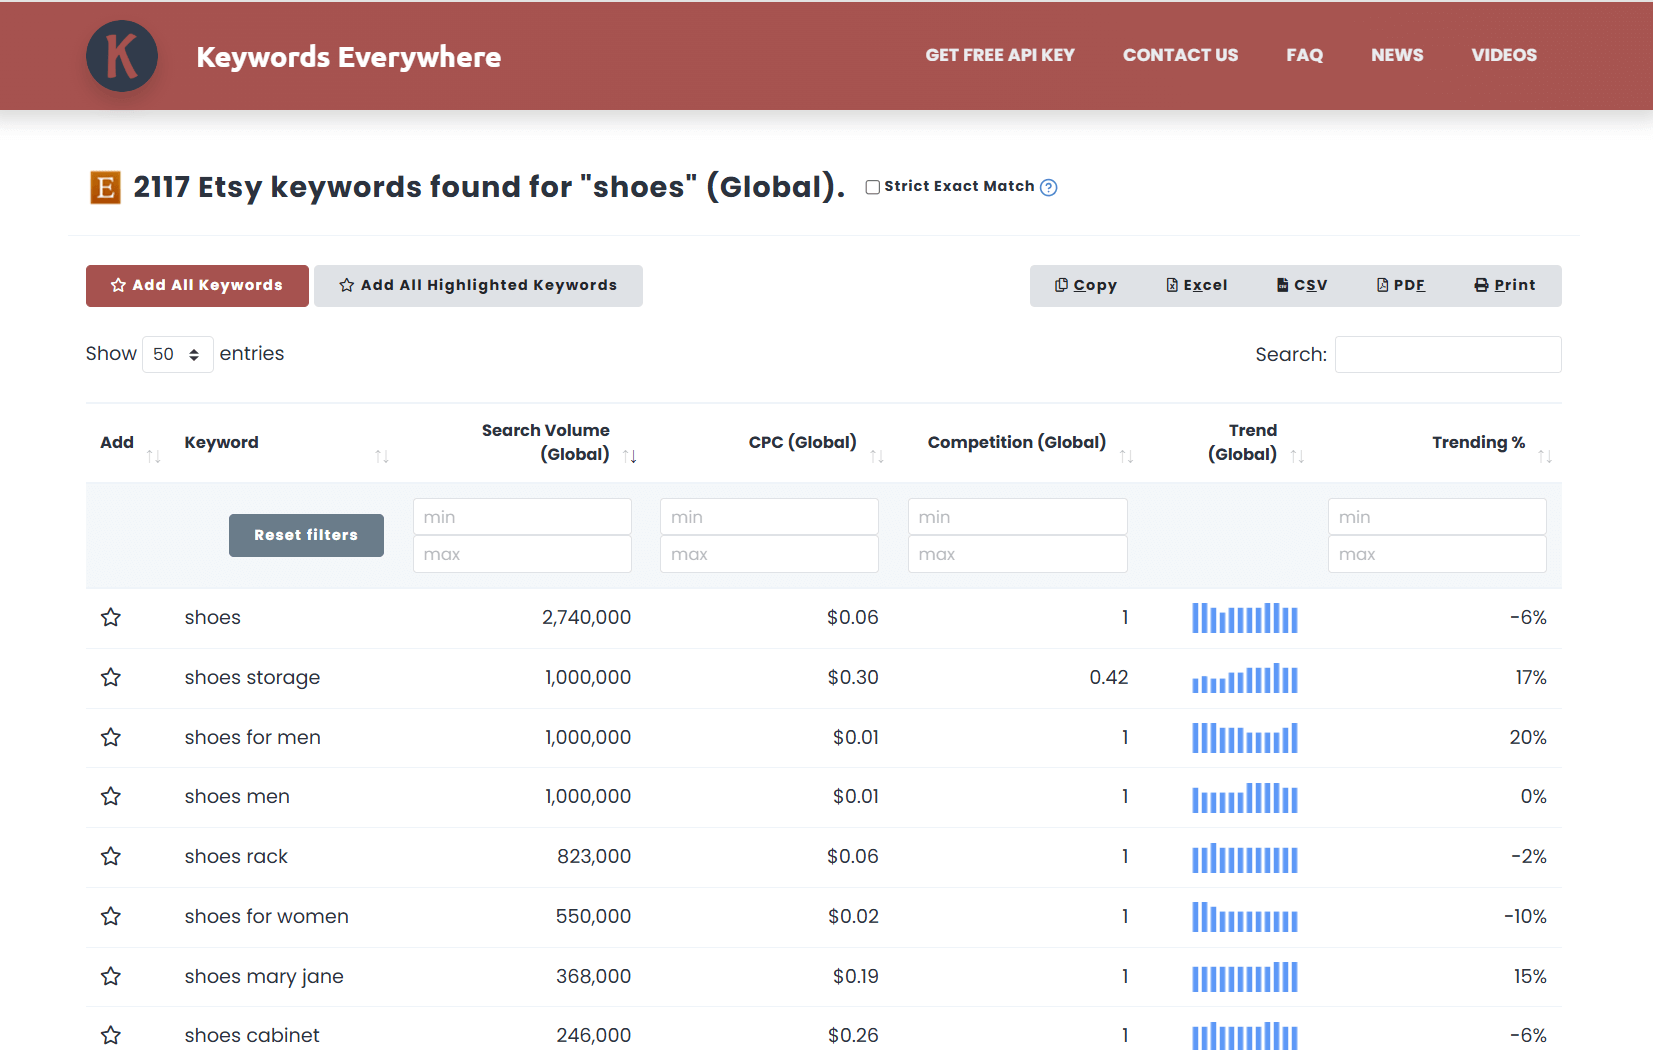Star the 'shoes cabinet' keyword

(x=111, y=1035)
